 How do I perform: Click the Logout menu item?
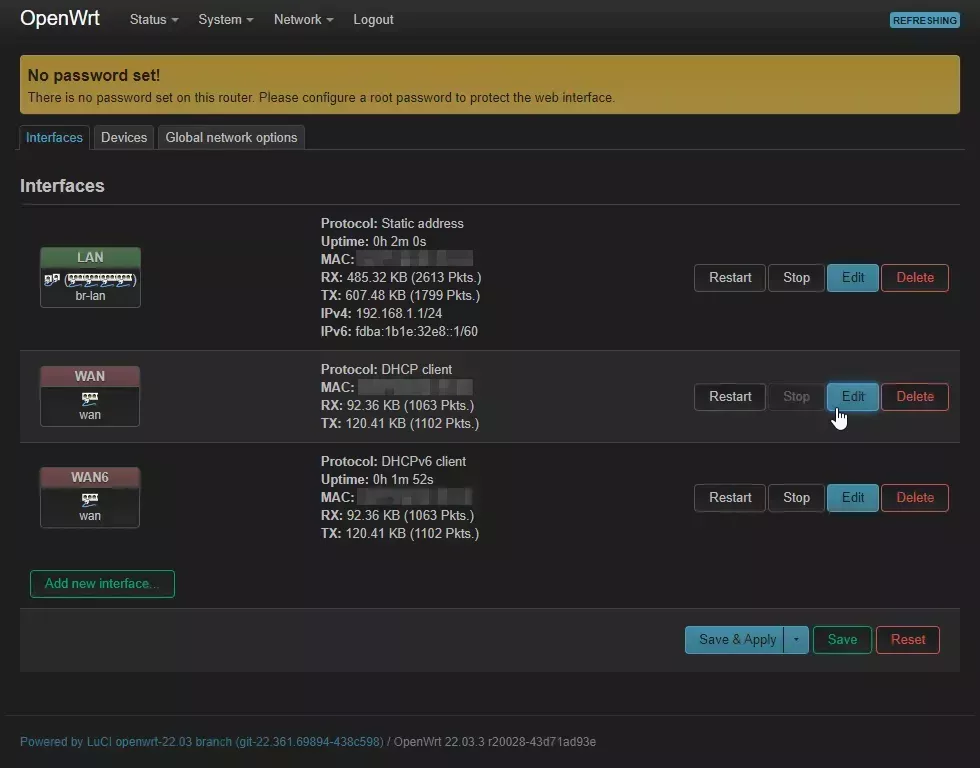tap(373, 19)
